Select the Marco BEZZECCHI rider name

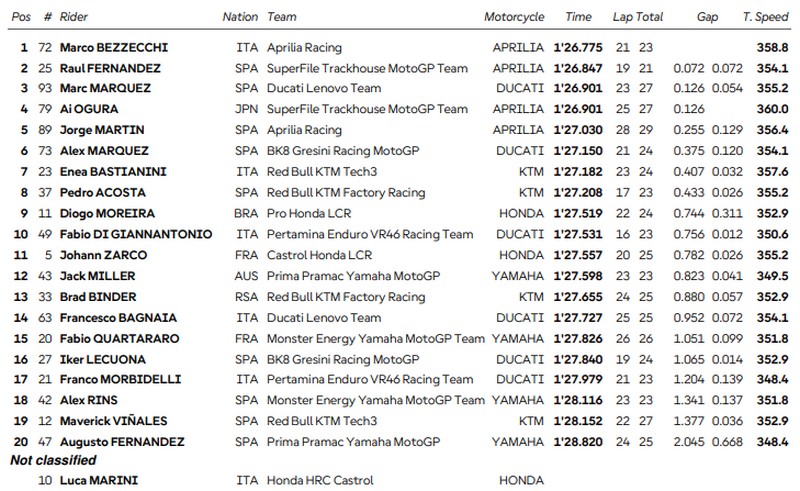(114, 47)
